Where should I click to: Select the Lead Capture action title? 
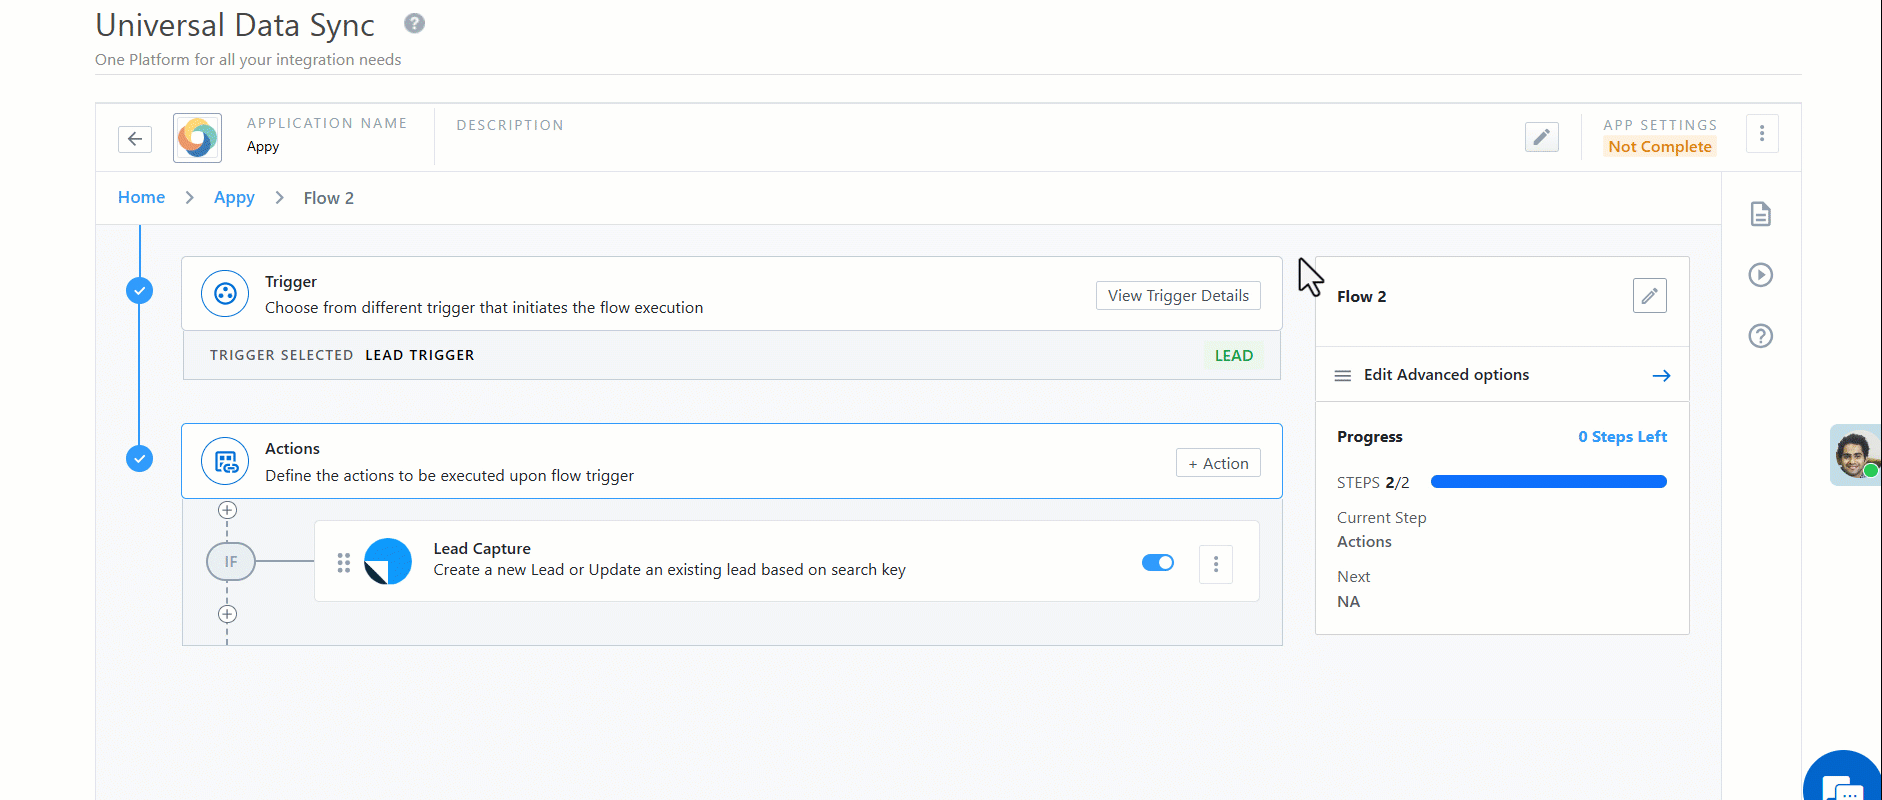(482, 548)
